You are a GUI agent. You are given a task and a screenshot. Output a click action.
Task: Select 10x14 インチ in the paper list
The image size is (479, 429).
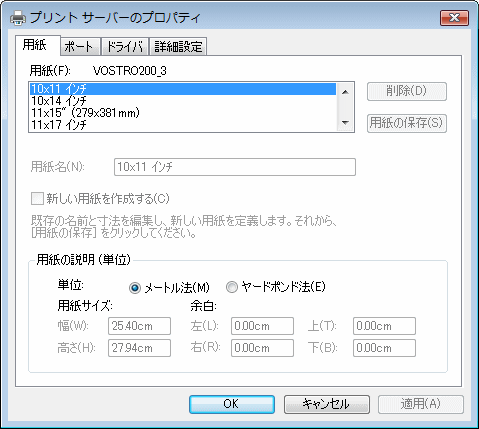[x=183, y=101]
